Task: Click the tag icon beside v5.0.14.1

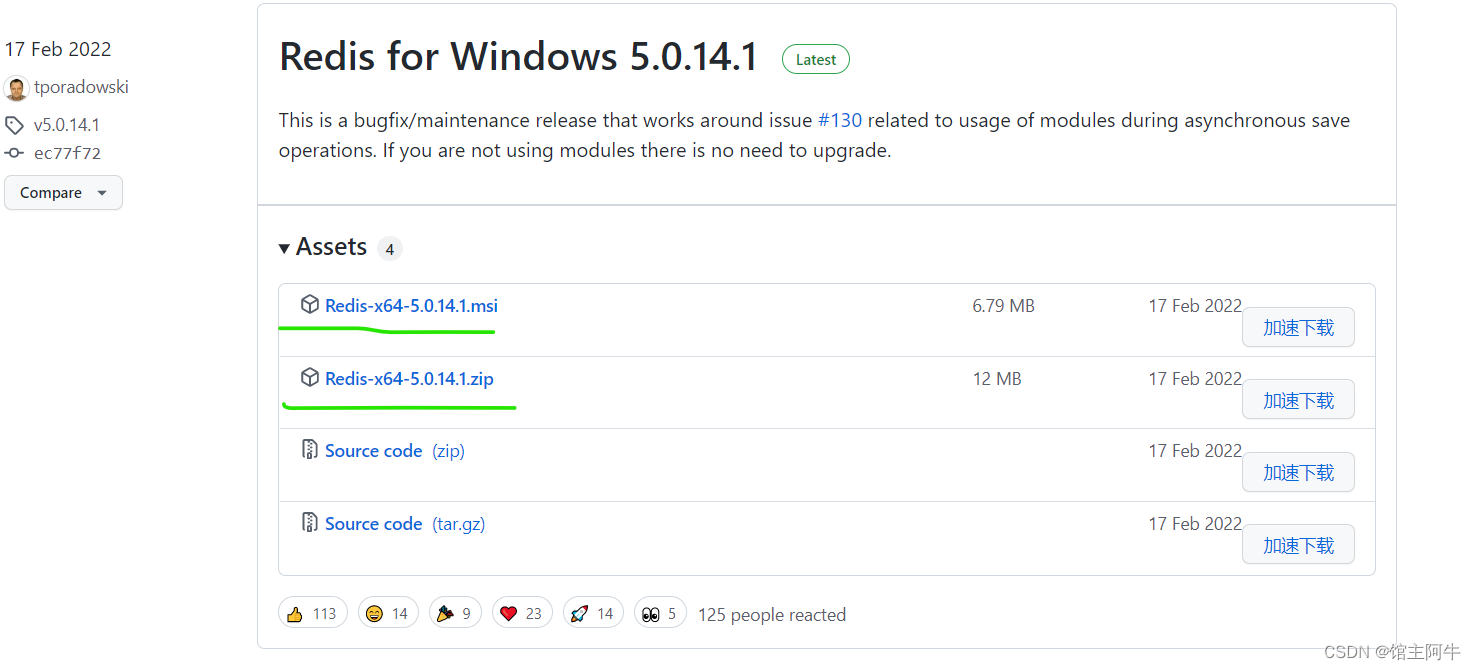Action: point(14,125)
